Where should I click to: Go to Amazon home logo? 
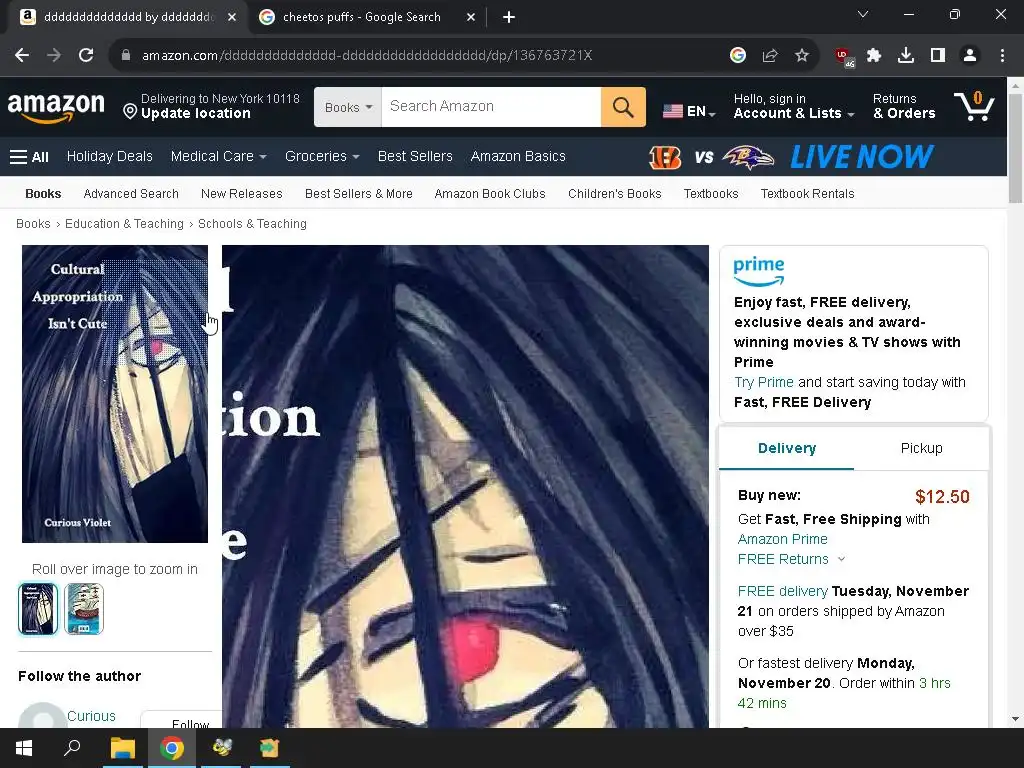(x=56, y=106)
